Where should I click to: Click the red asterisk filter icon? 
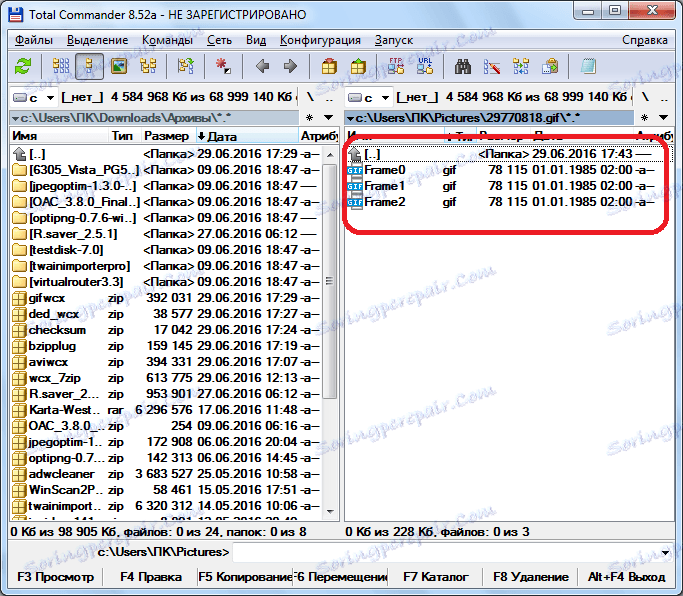(x=223, y=66)
